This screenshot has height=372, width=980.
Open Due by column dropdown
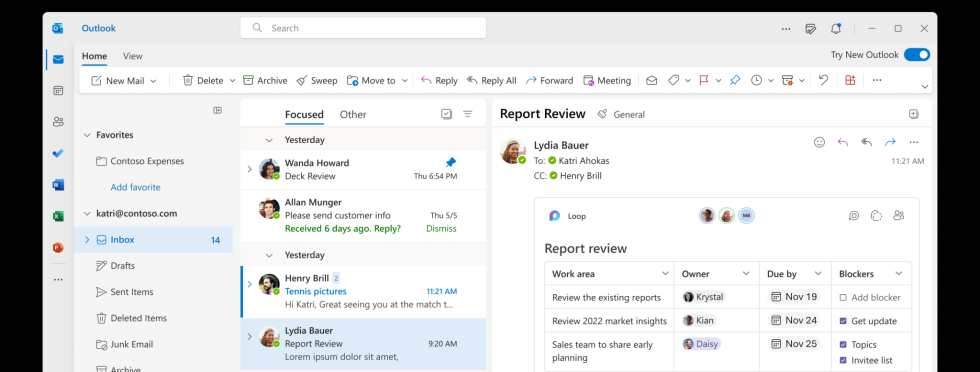[818, 274]
